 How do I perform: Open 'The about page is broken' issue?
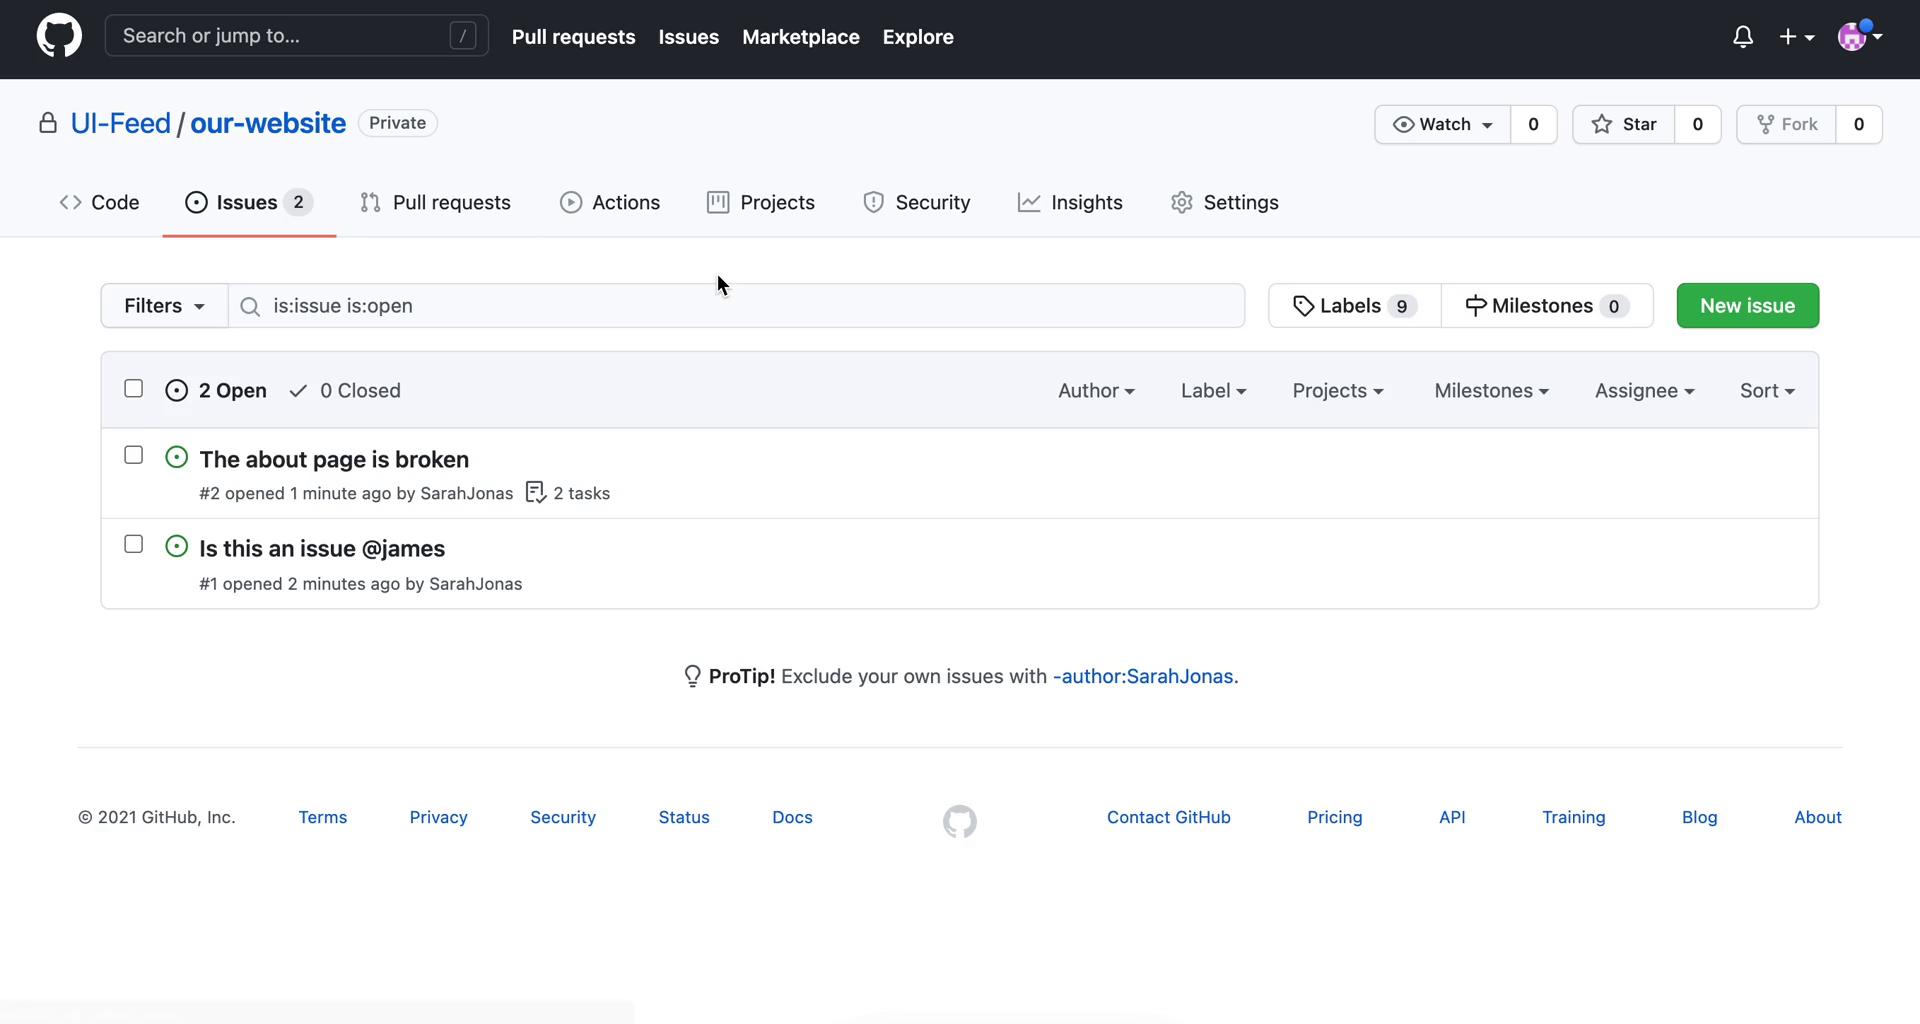point(334,459)
